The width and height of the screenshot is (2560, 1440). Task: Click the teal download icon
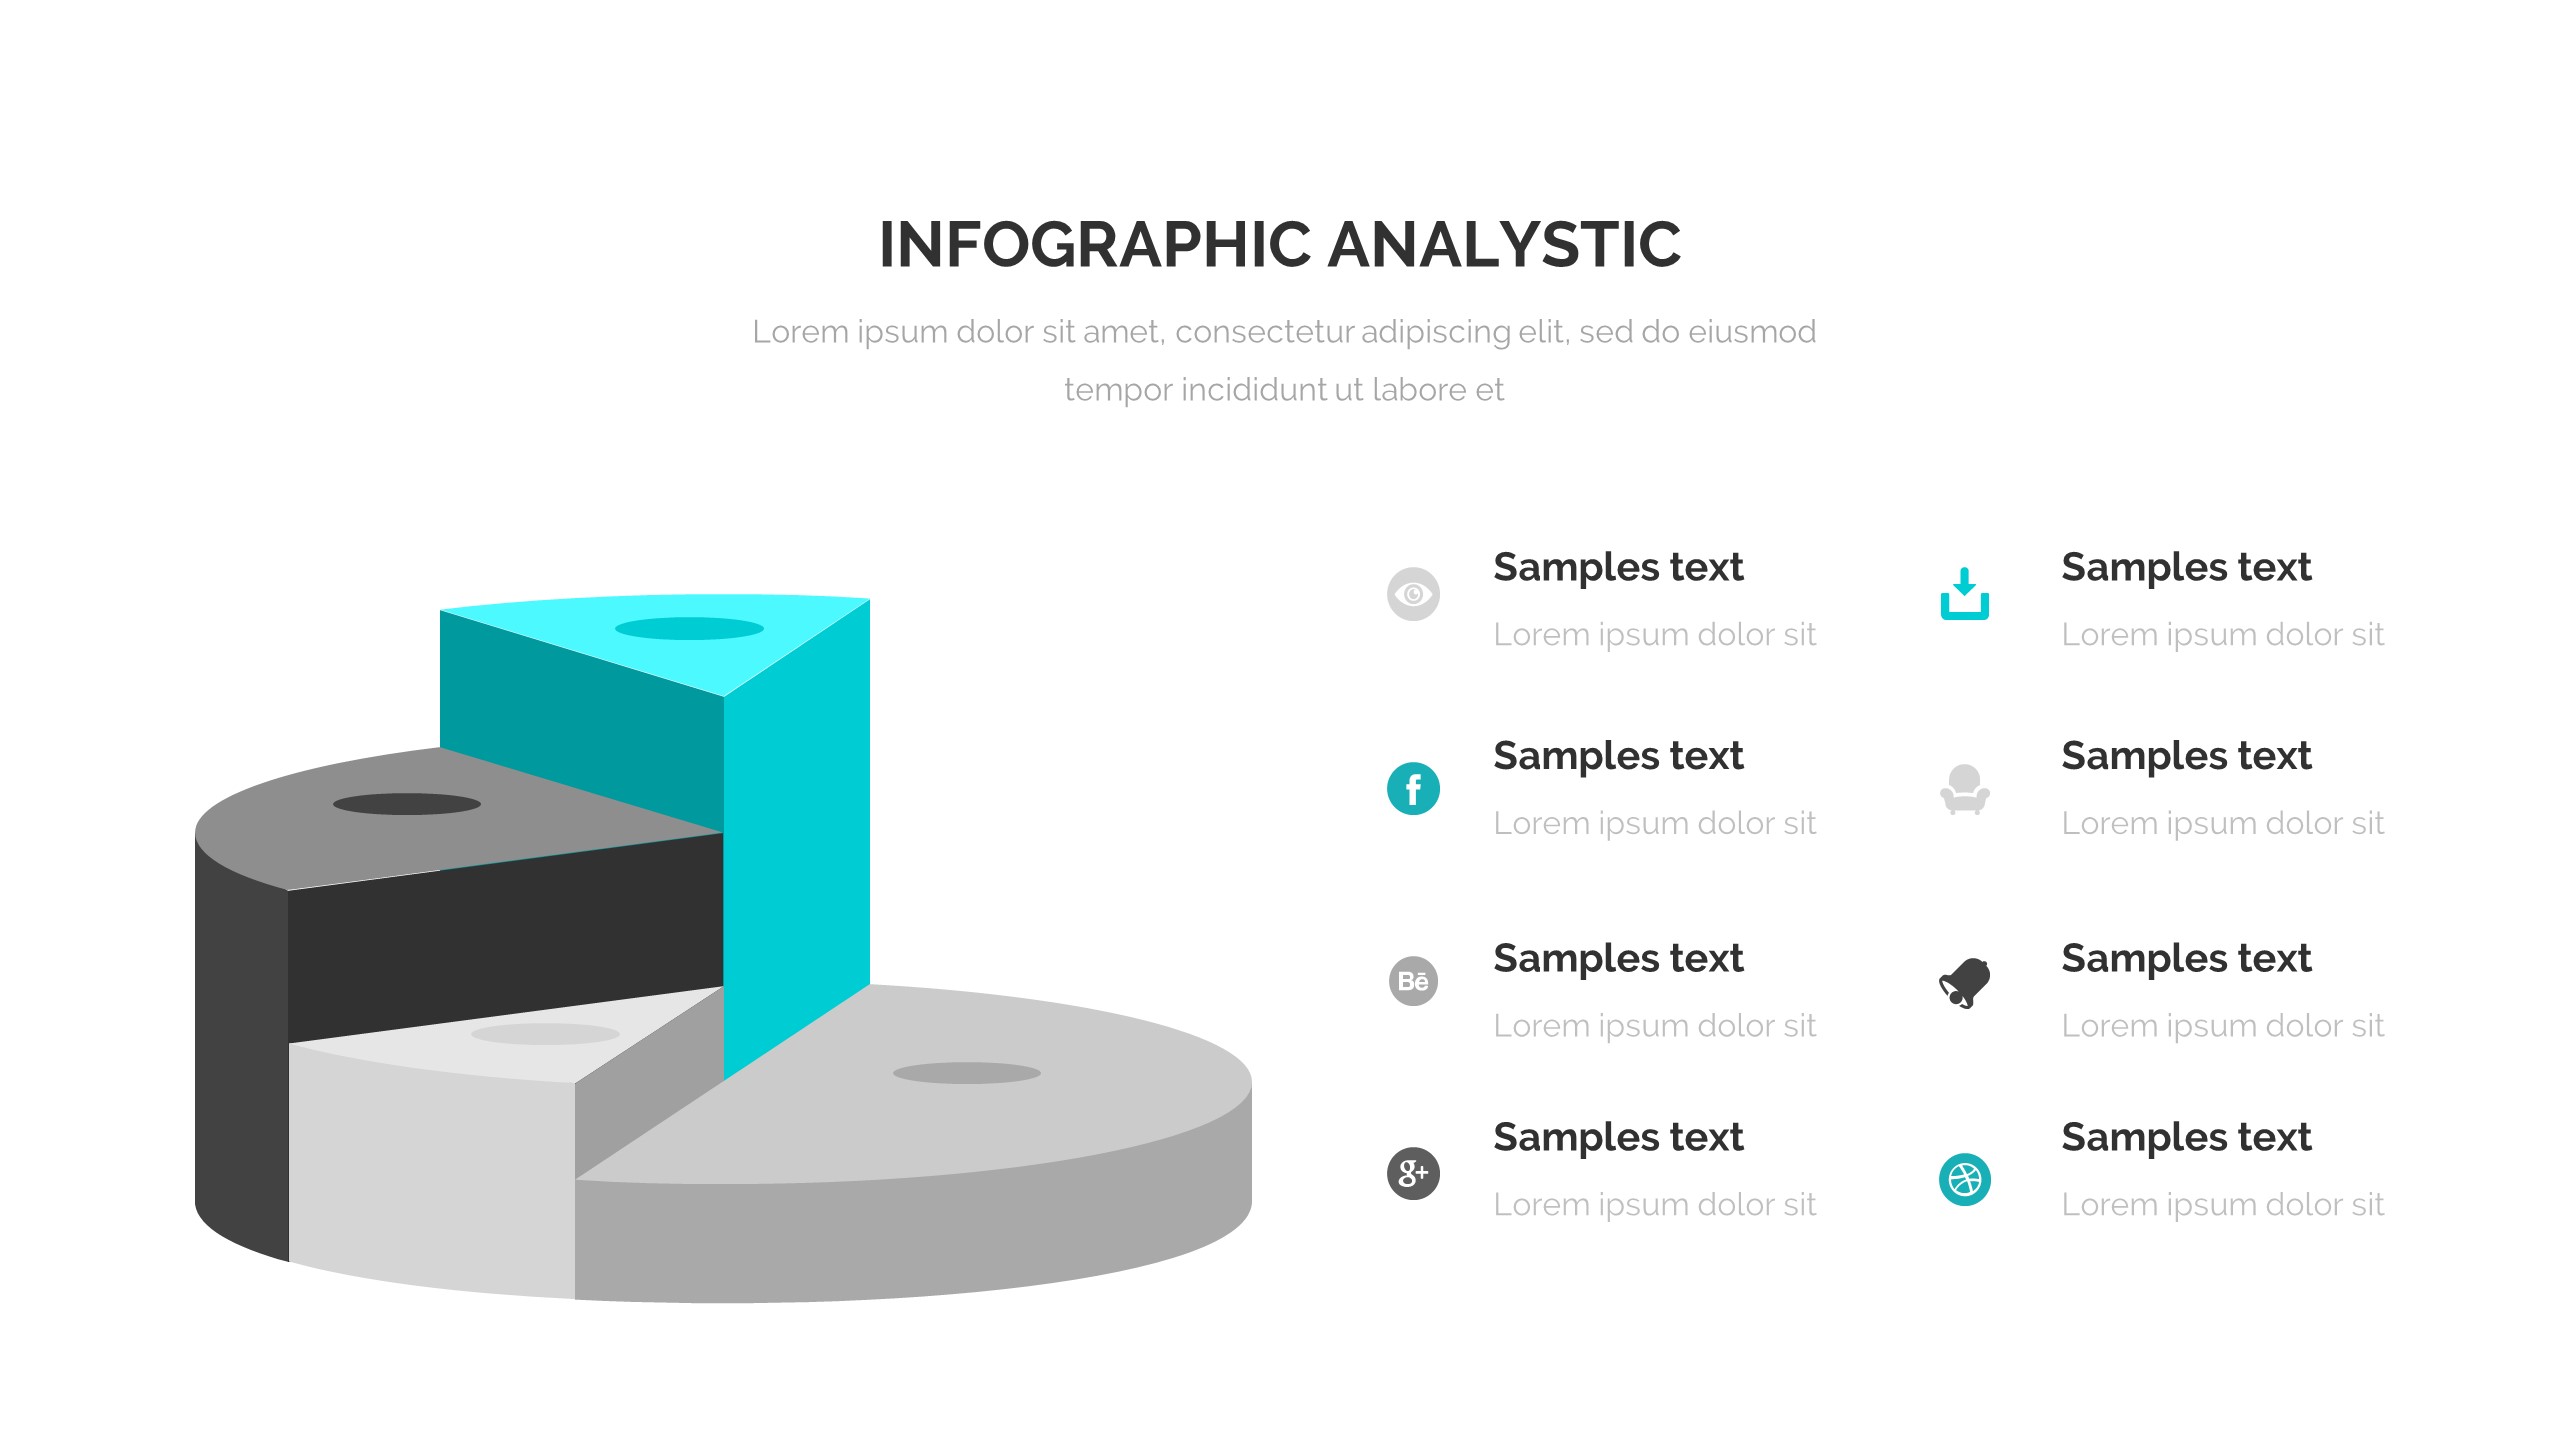(1964, 594)
